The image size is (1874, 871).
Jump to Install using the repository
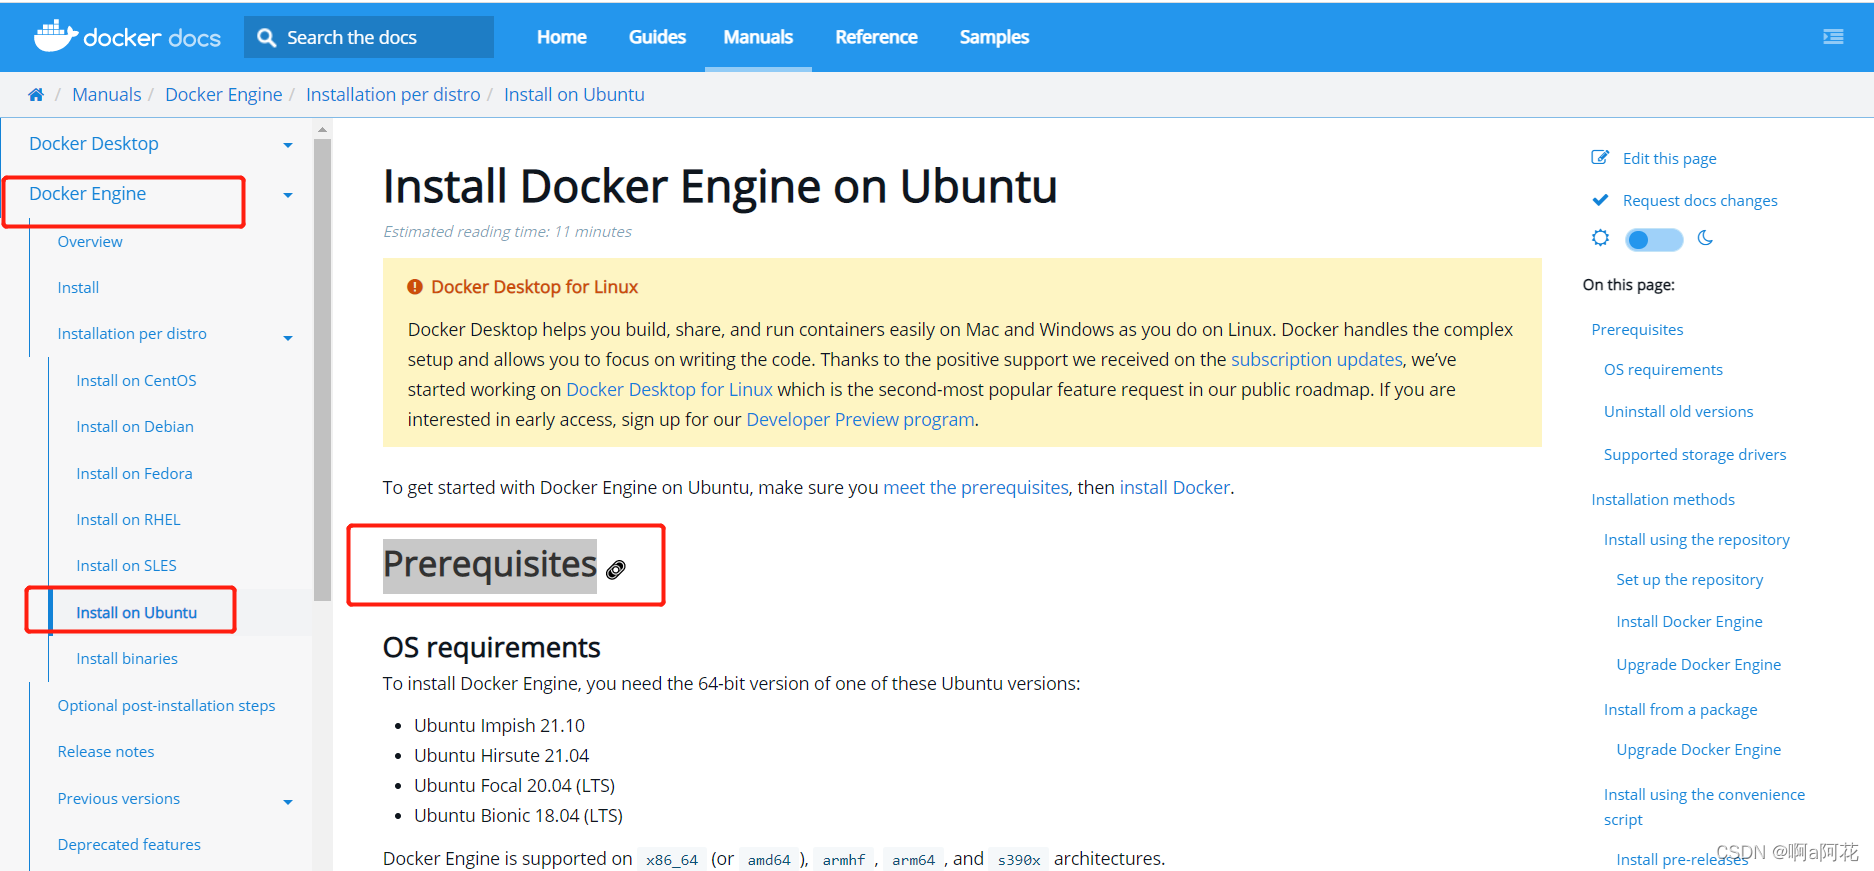point(1697,540)
